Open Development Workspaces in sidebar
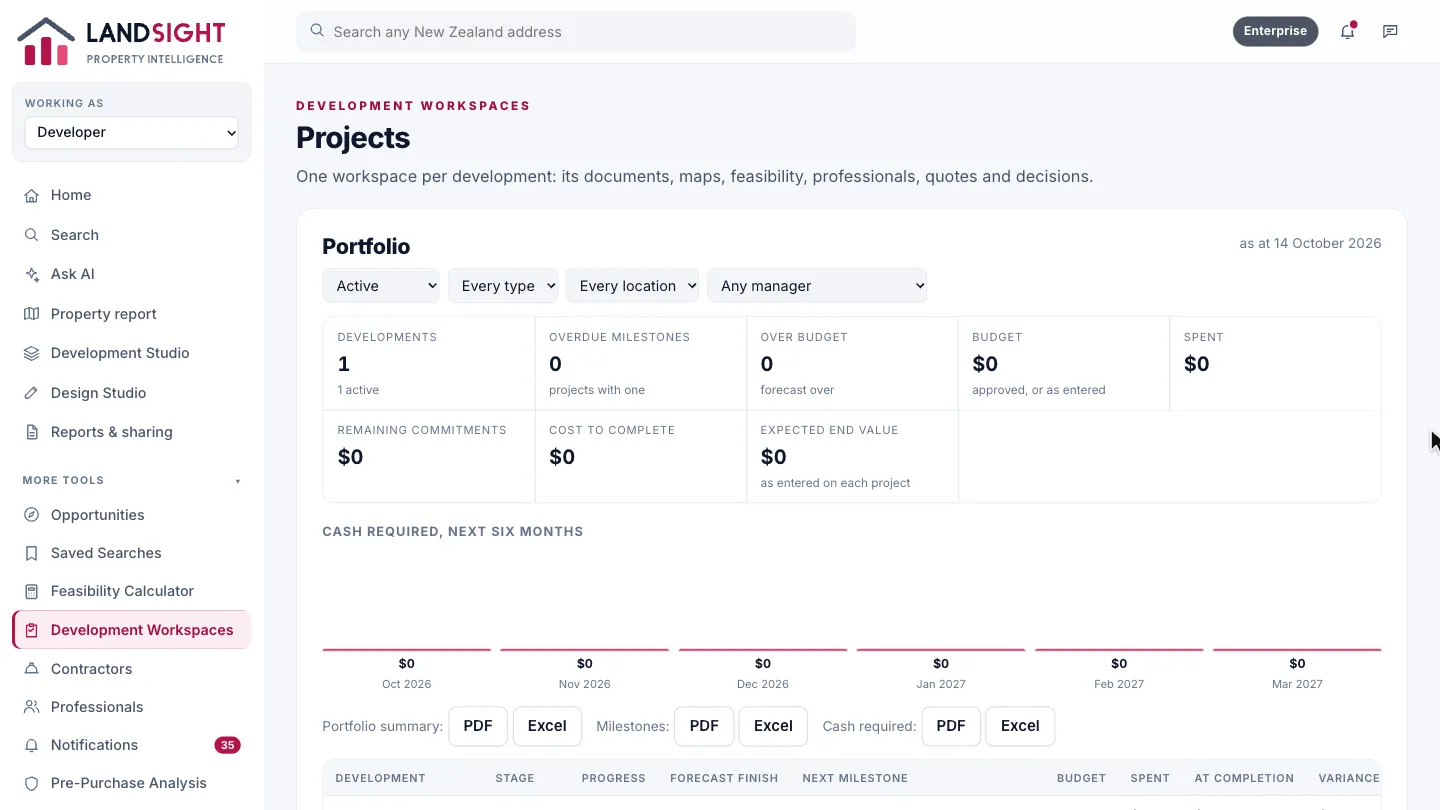The width and height of the screenshot is (1440, 810). pos(132,630)
